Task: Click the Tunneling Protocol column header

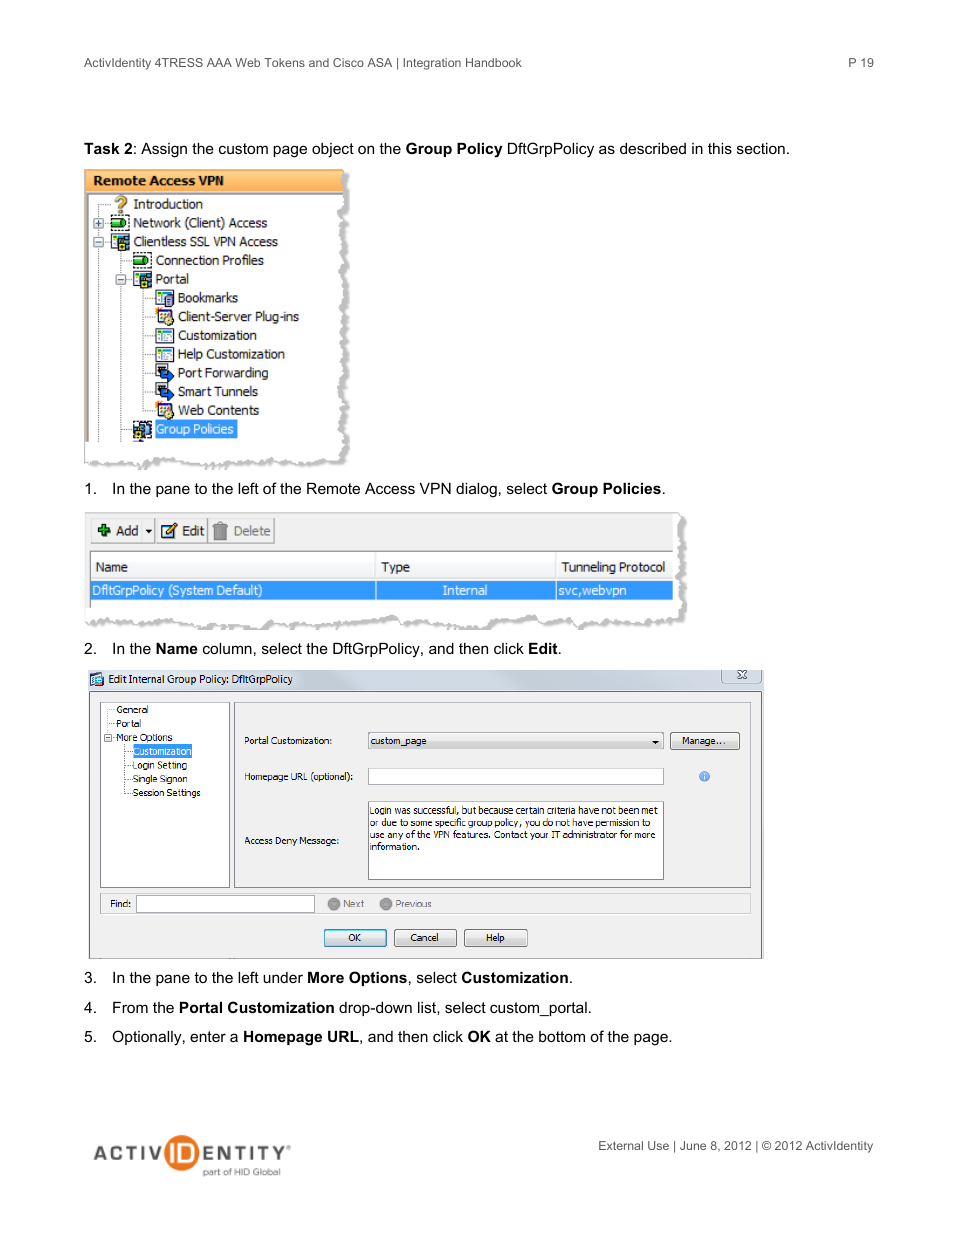Action: (x=614, y=567)
